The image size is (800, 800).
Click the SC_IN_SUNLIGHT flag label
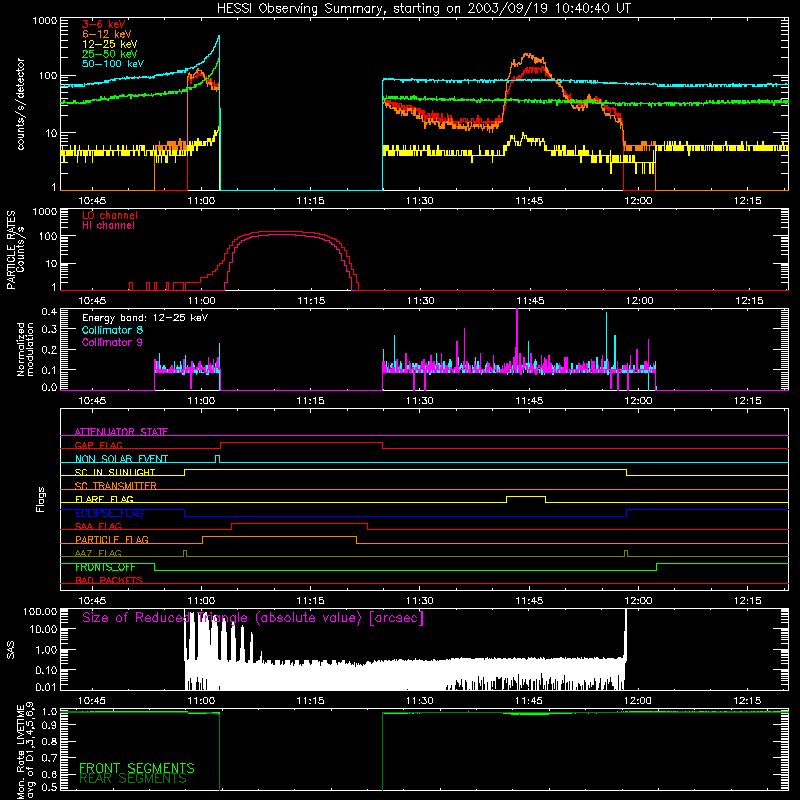point(115,472)
